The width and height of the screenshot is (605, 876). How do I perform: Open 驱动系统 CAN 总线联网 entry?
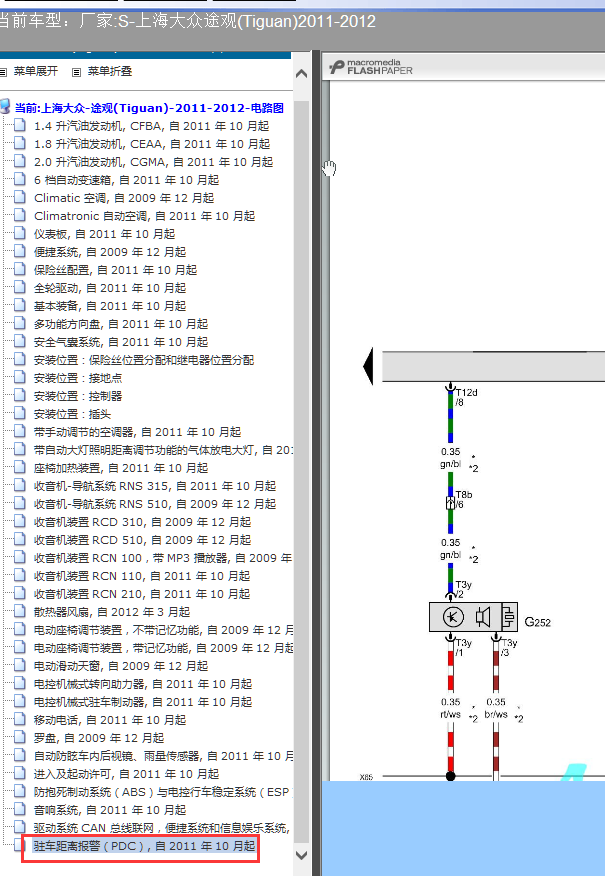tap(162, 828)
